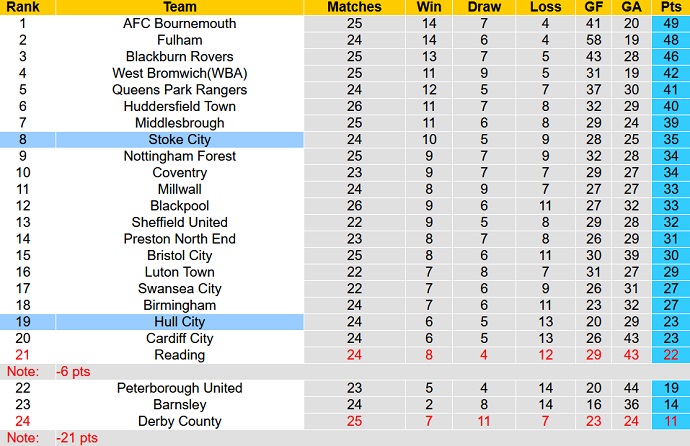Select Queens Park Rangers team
The width and height of the screenshot is (690, 446).
point(180,90)
